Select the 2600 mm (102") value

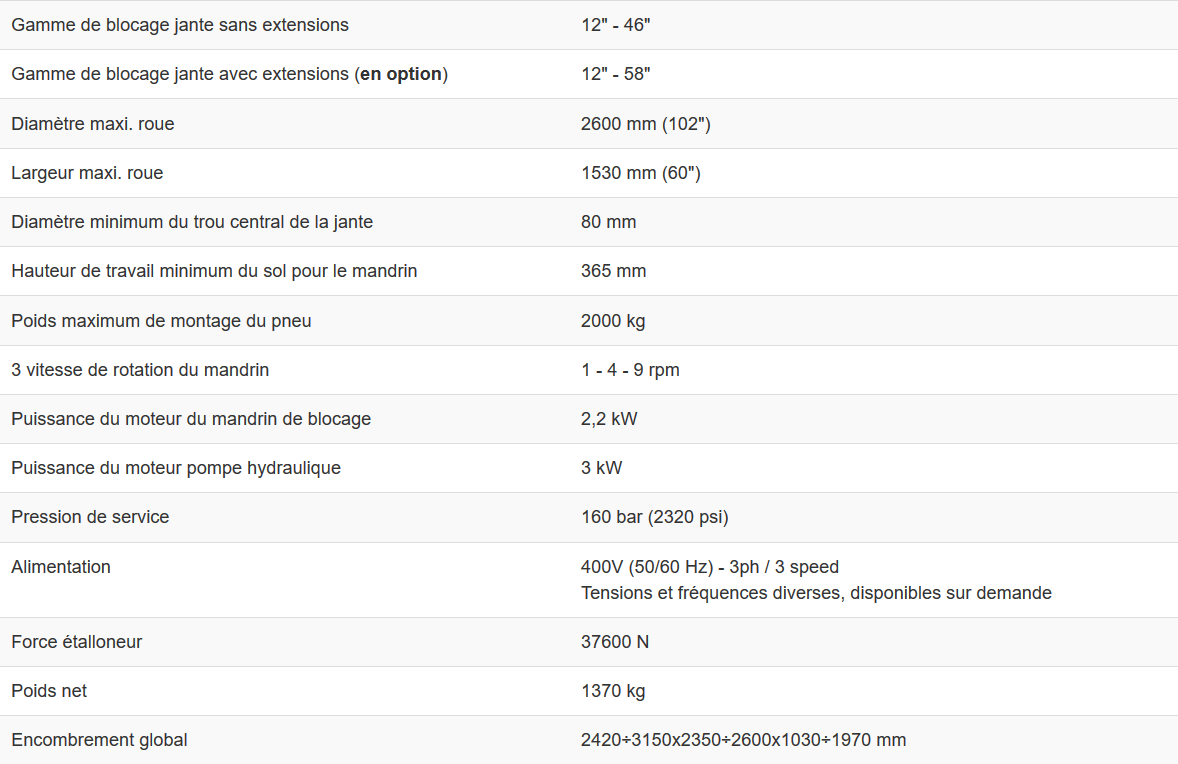tap(645, 124)
